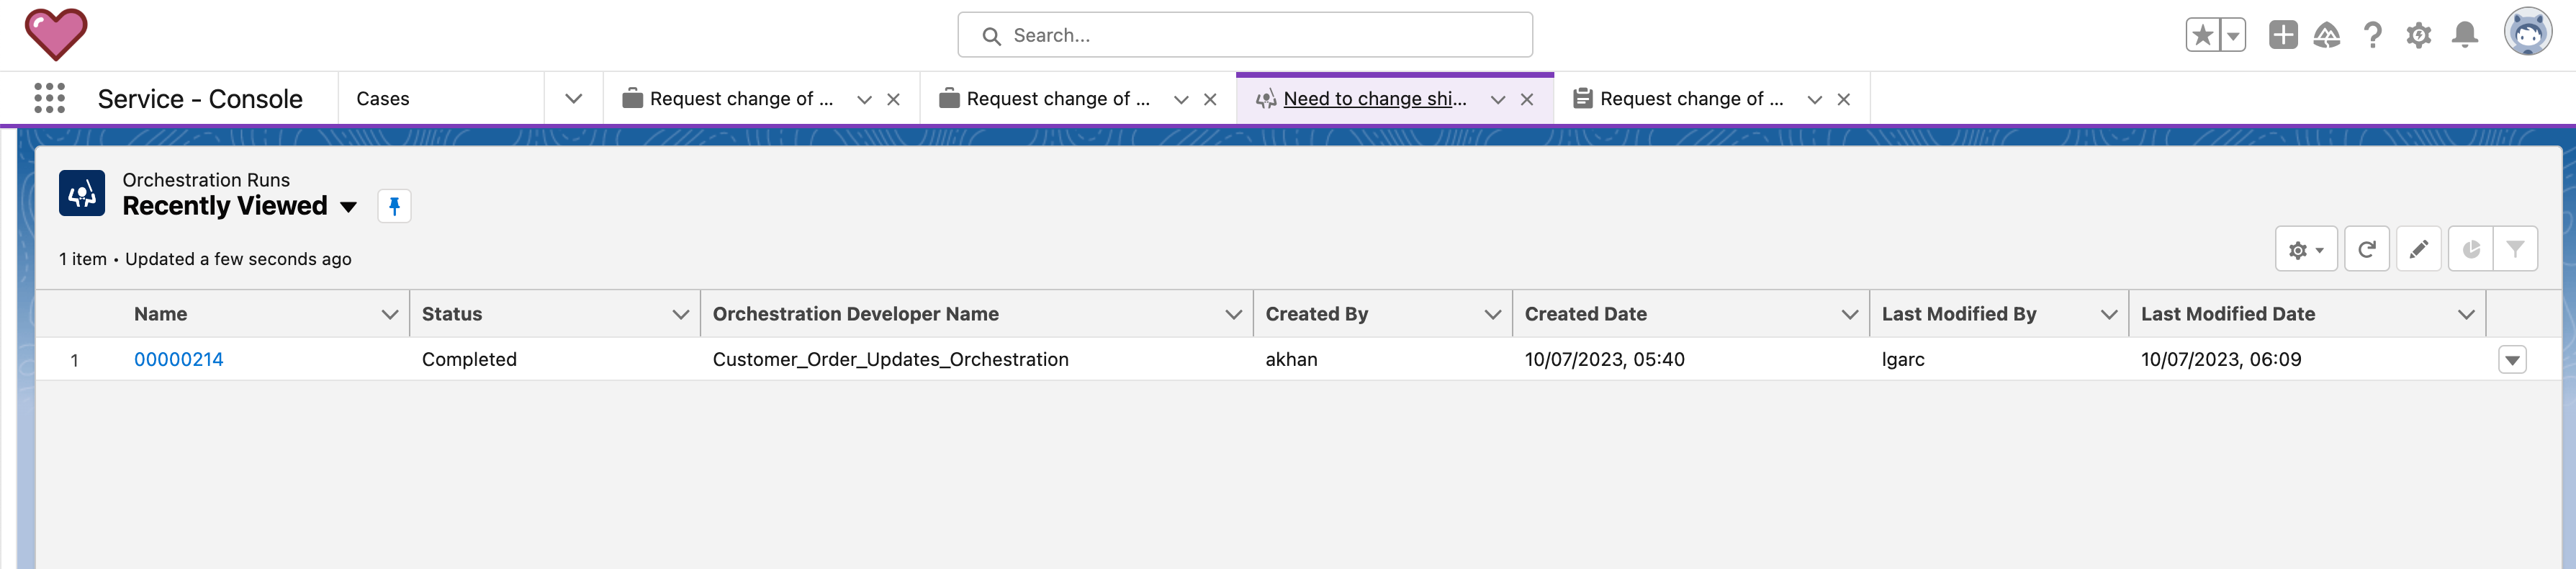Sort by Created Date column header
This screenshot has width=2576, height=569.
tap(1586, 314)
